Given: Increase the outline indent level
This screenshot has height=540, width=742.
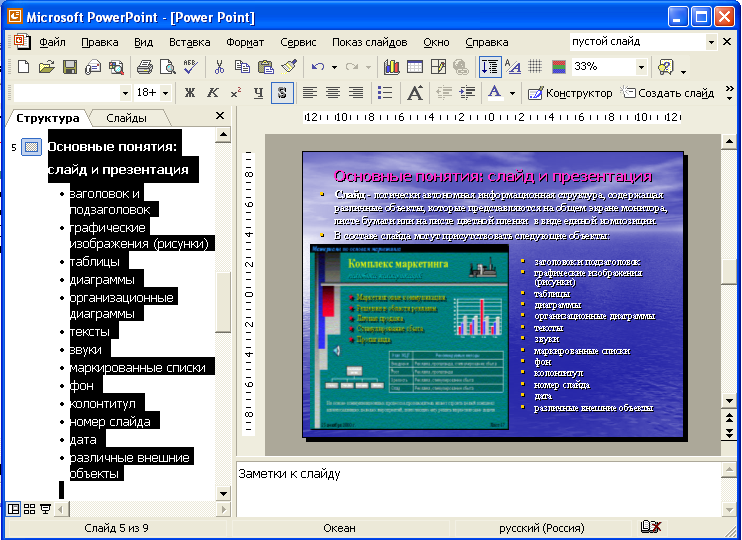Looking at the screenshot, I should click(x=467, y=93).
